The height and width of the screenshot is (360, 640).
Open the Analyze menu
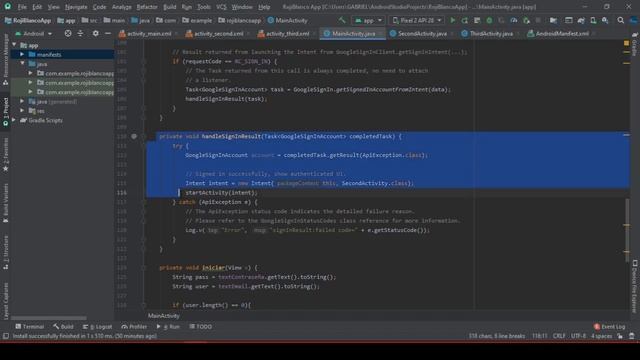(x=122, y=7)
